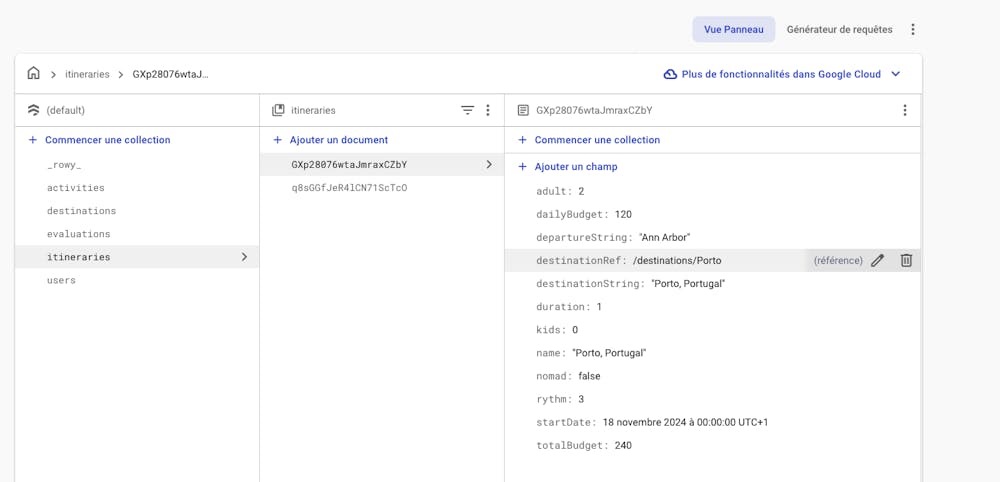This screenshot has height=482, width=1000.
Task: Click the home icon in the breadcrumb
Action: 33,73
